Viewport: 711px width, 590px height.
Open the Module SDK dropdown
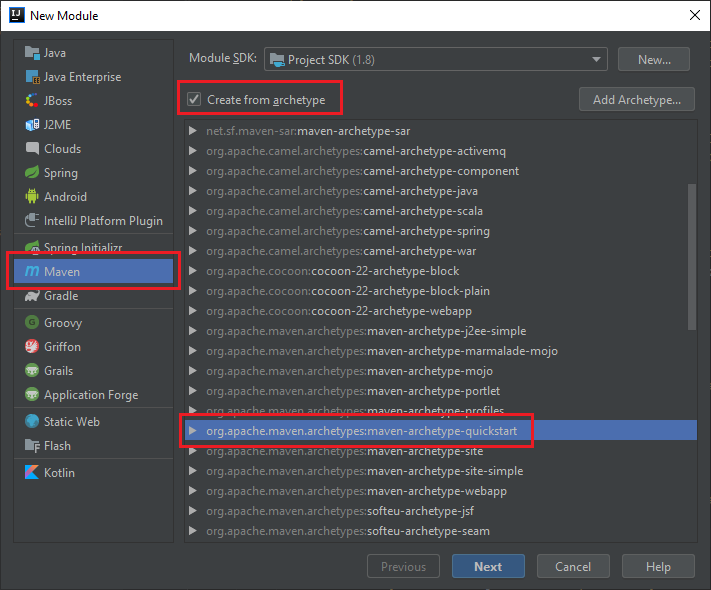pyautogui.click(x=436, y=59)
